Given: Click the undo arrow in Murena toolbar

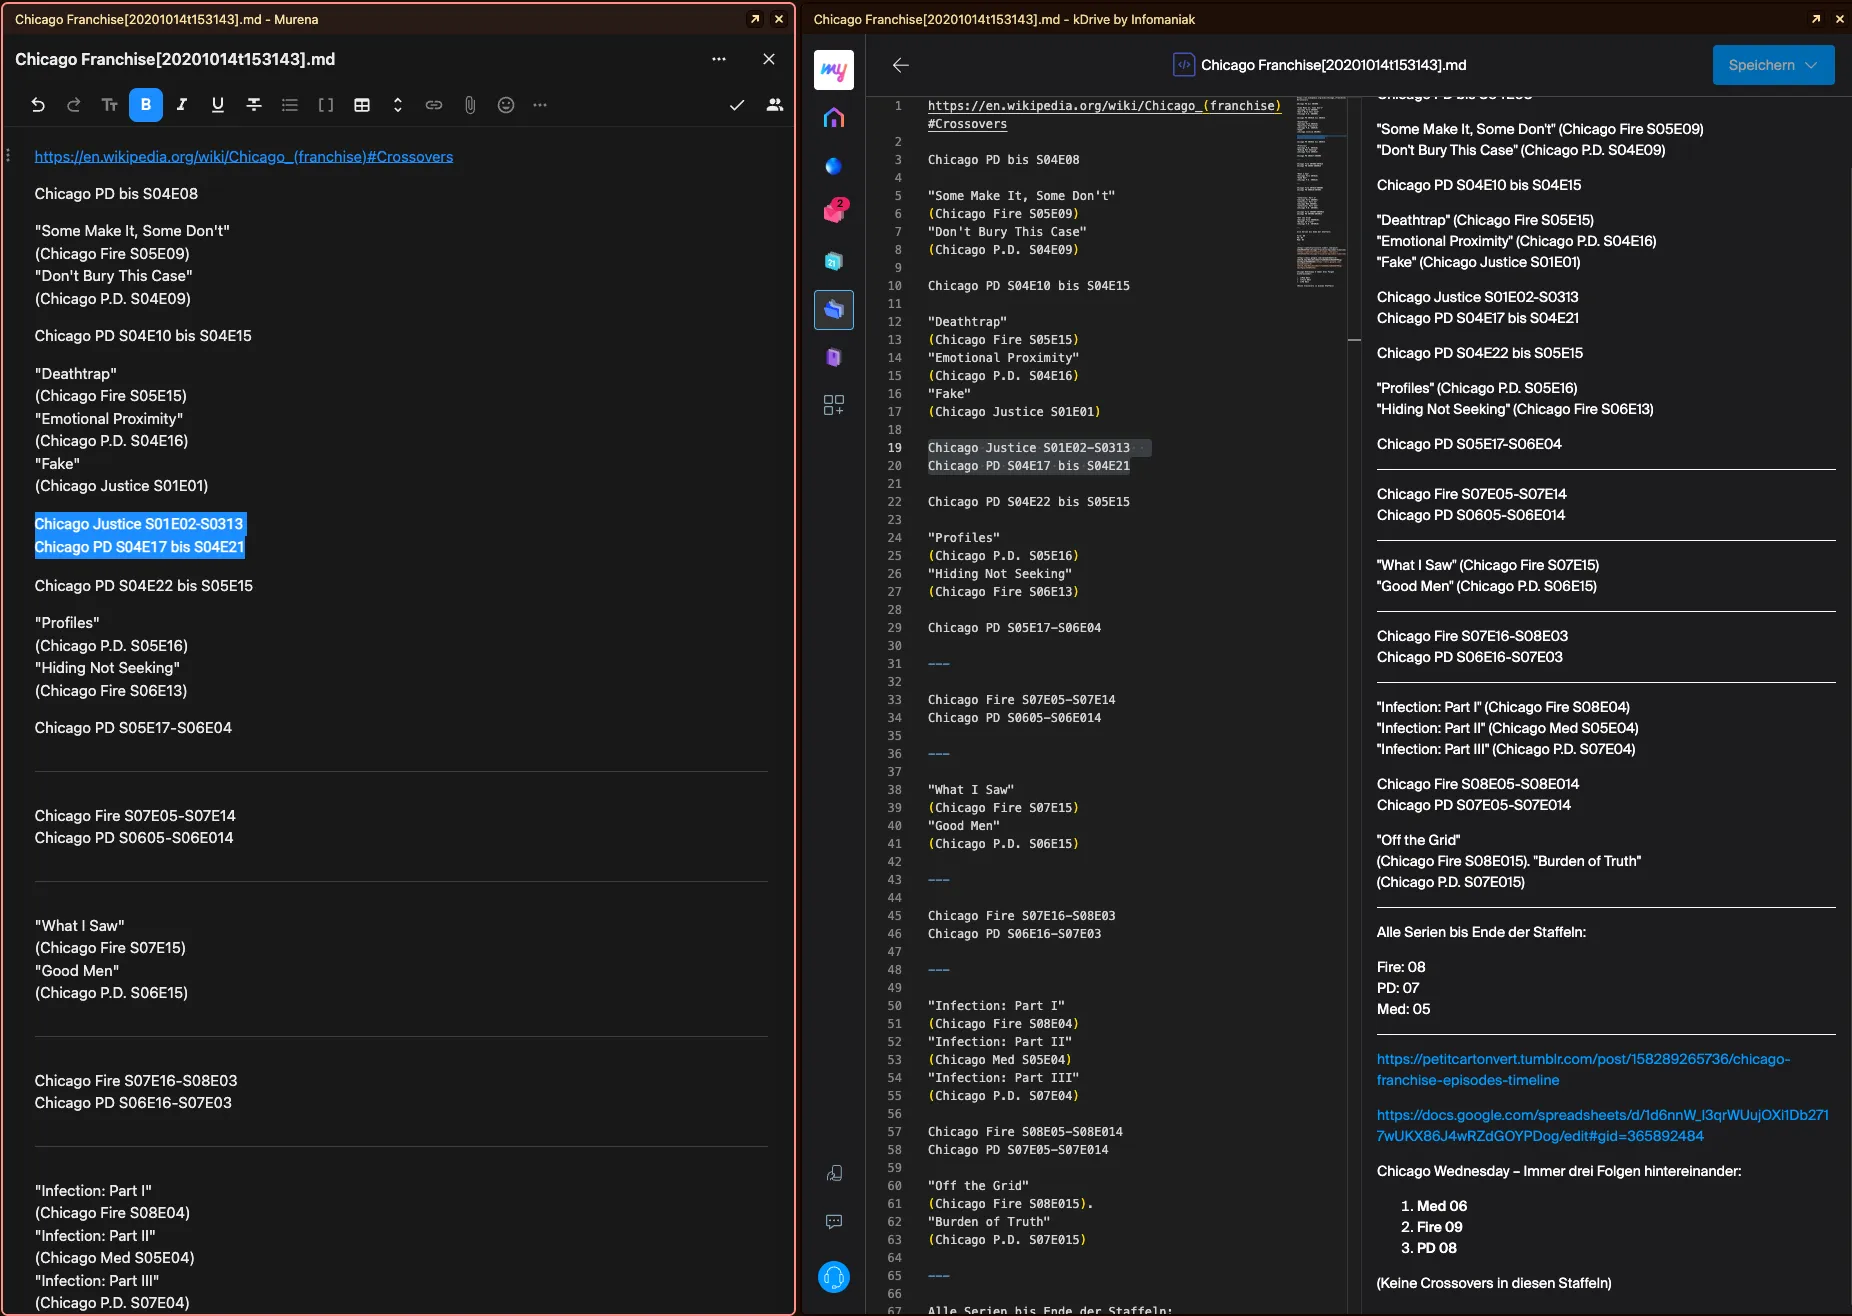Looking at the screenshot, I should click(38, 105).
